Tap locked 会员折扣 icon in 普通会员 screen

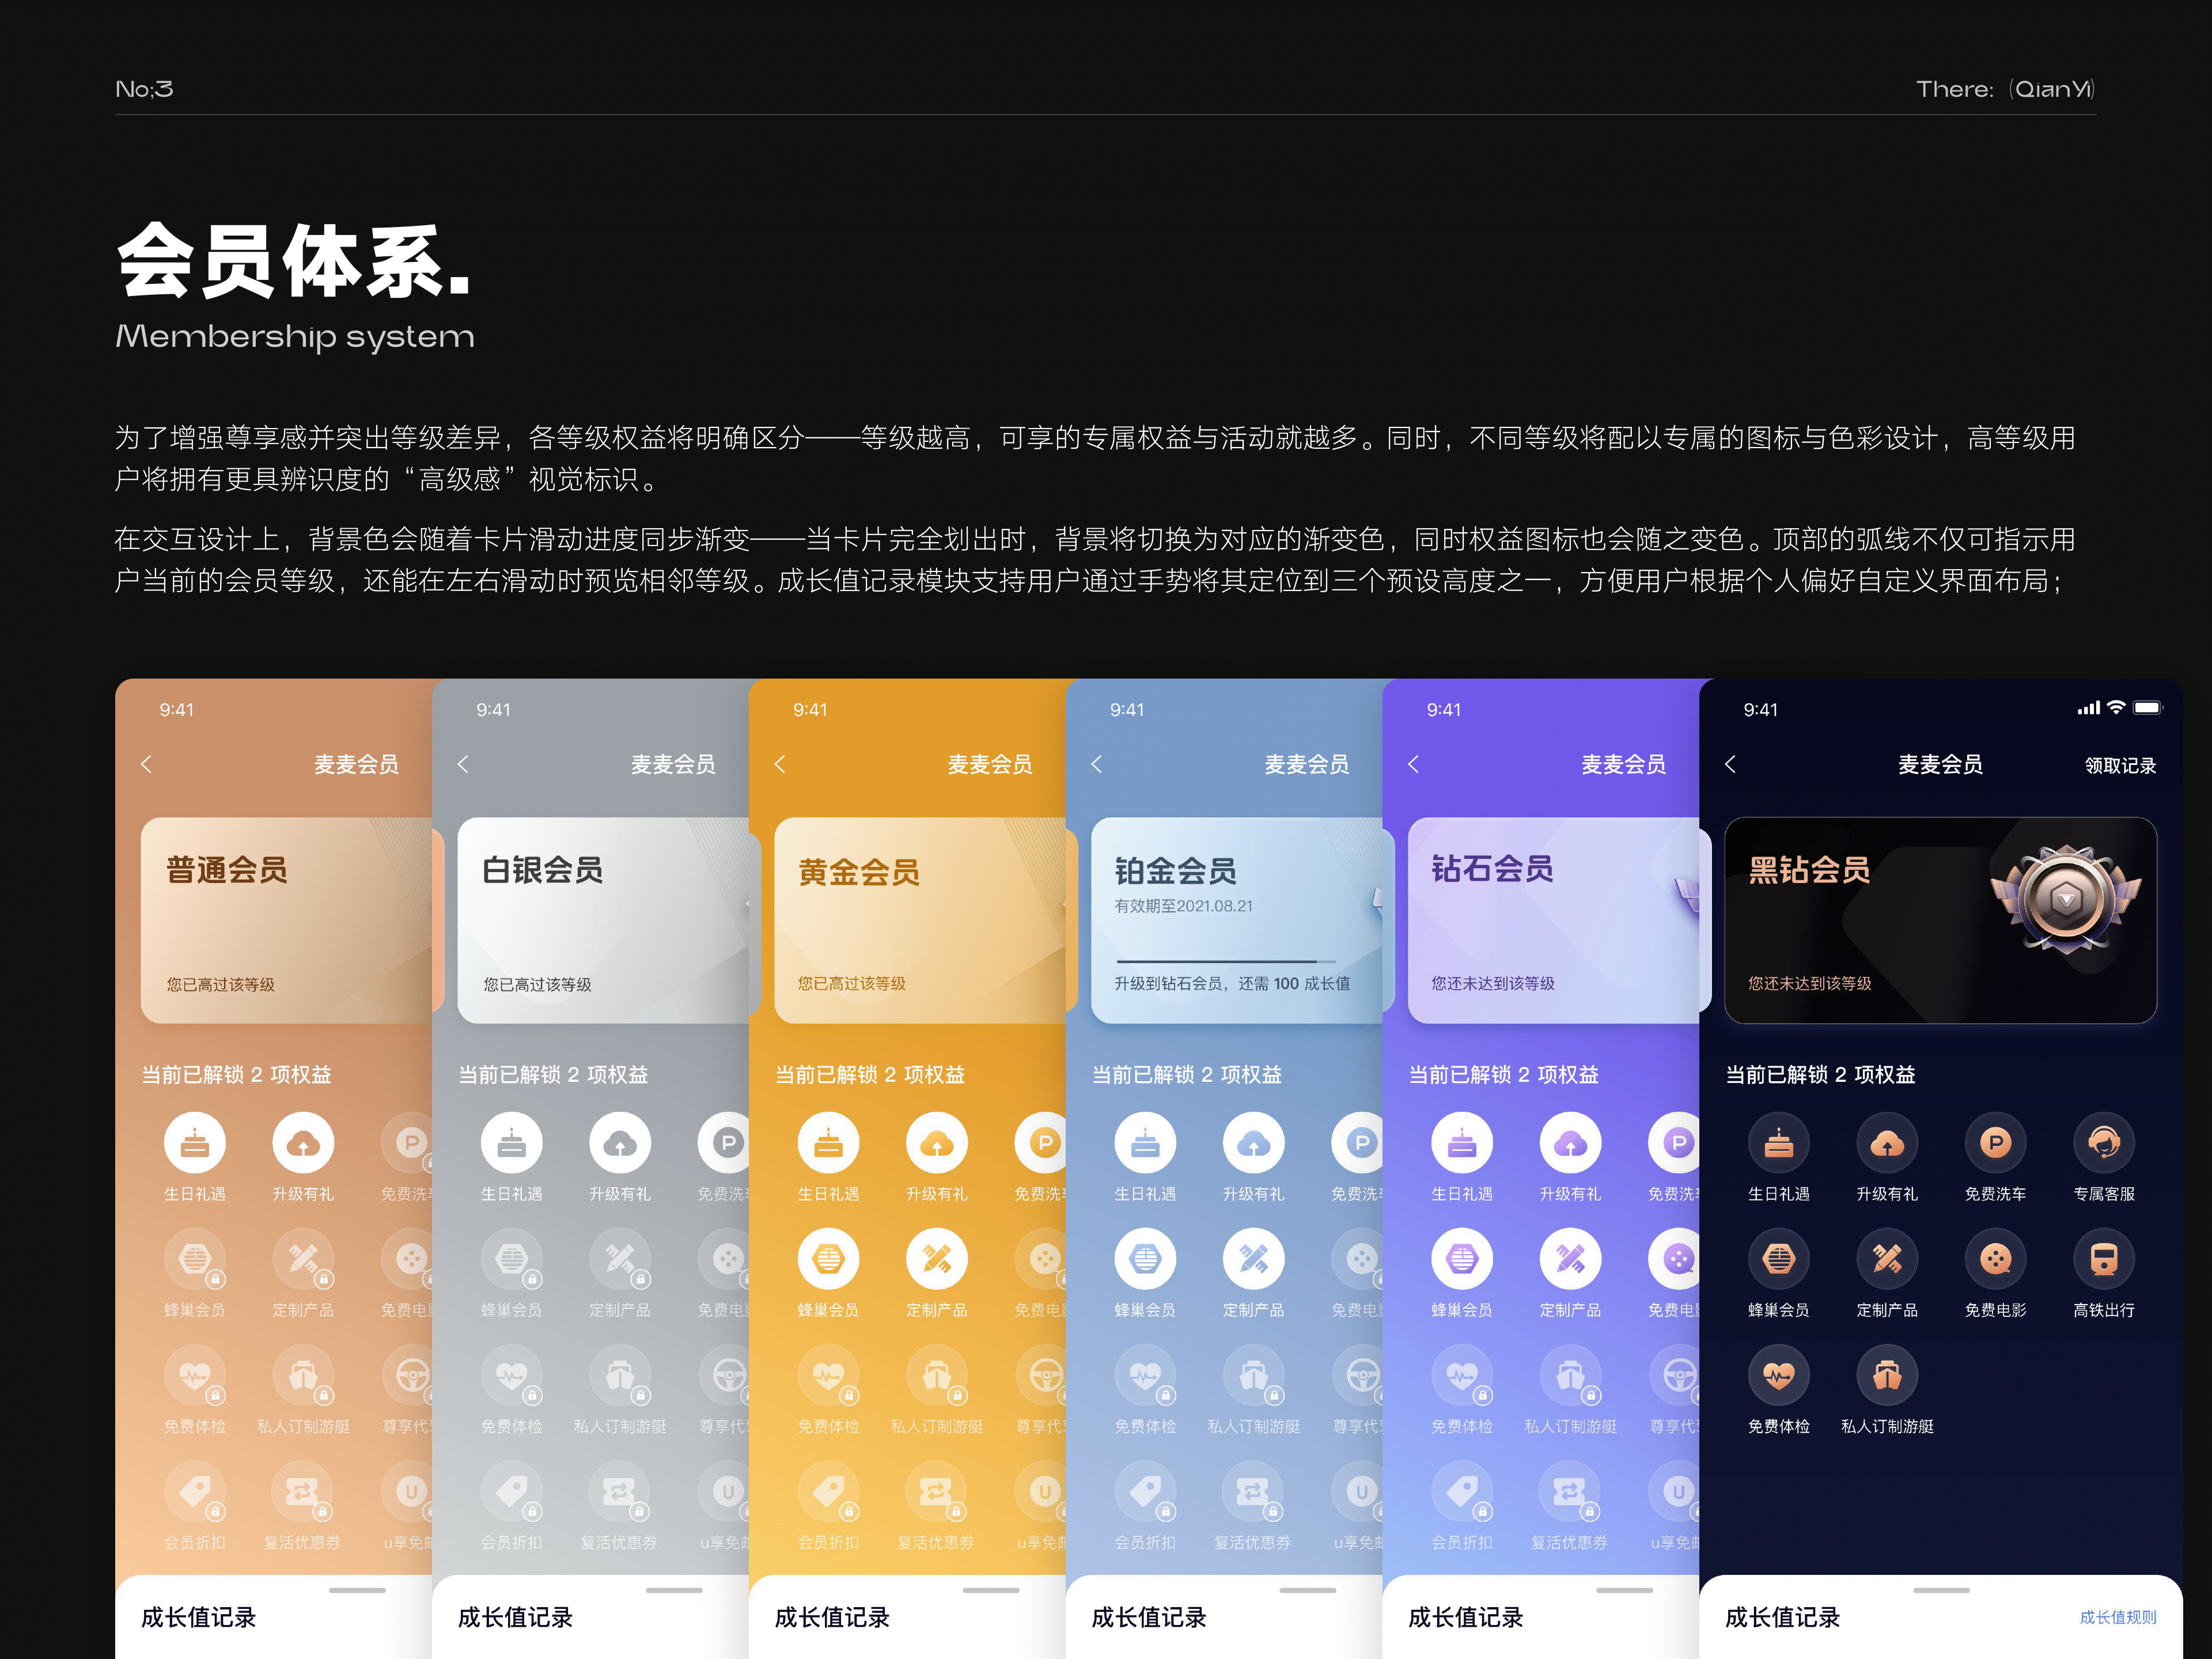195,1491
